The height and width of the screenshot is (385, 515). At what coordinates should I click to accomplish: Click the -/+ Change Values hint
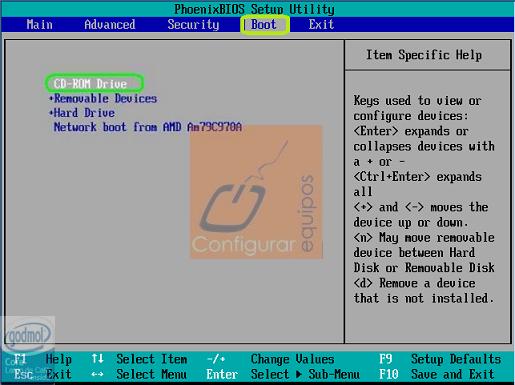pos(270,359)
